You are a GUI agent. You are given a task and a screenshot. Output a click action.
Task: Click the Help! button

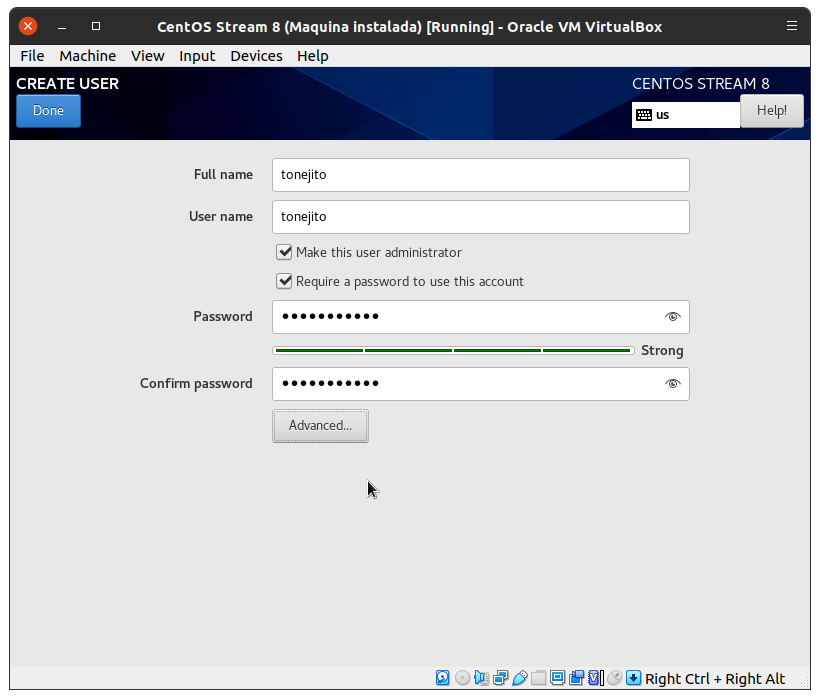[771, 111]
